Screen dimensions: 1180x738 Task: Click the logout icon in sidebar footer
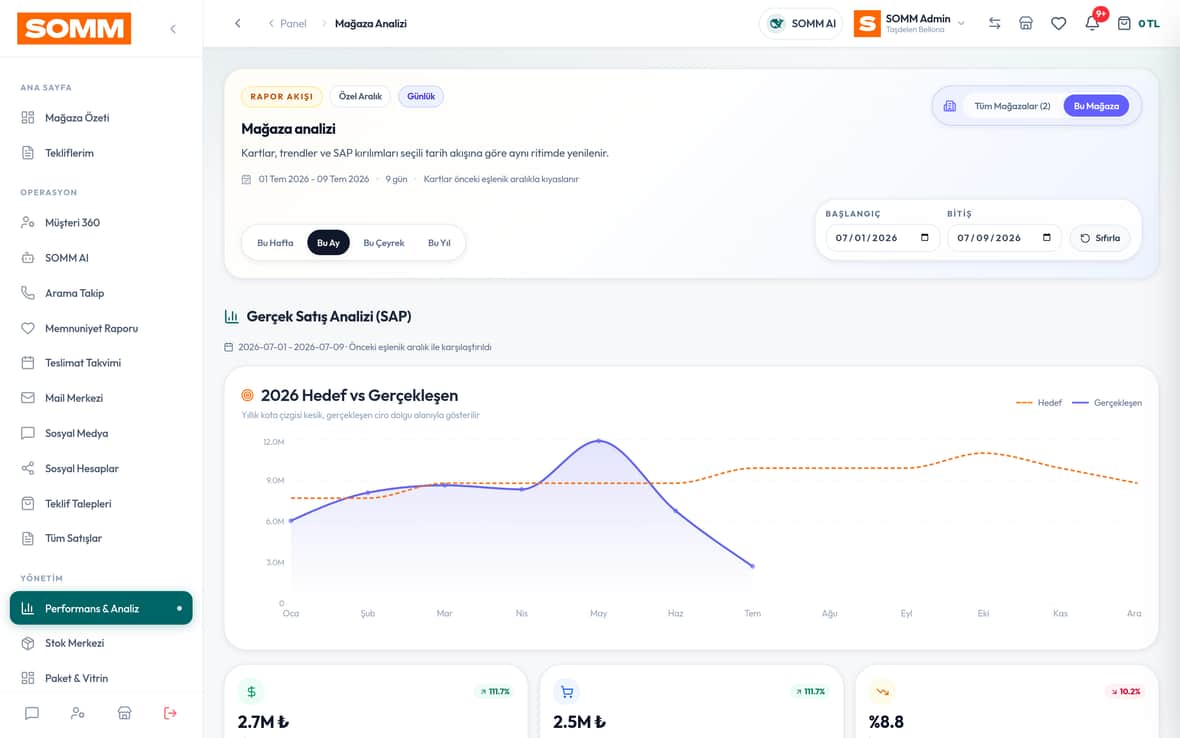pyautogui.click(x=170, y=713)
